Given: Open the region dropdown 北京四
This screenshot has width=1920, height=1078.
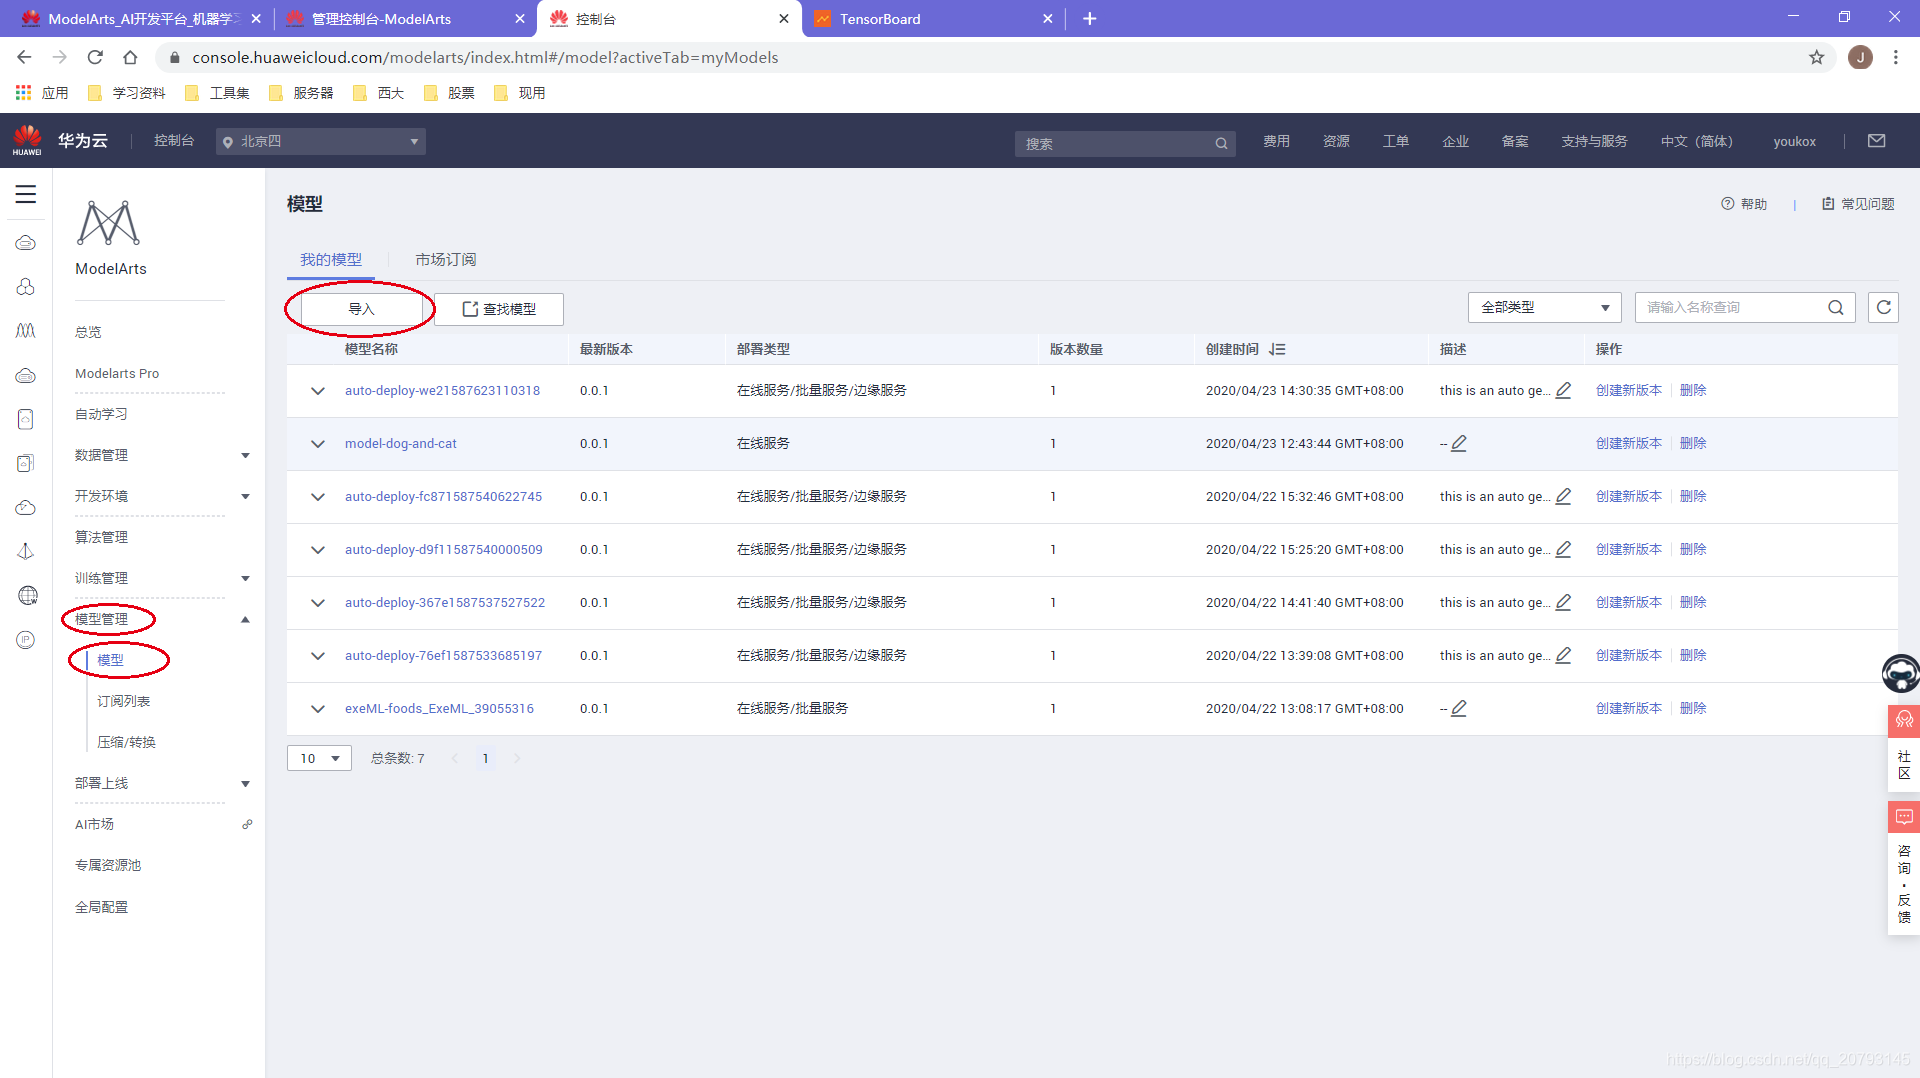Looking at the screenshot, I should [x=321, y=142].
